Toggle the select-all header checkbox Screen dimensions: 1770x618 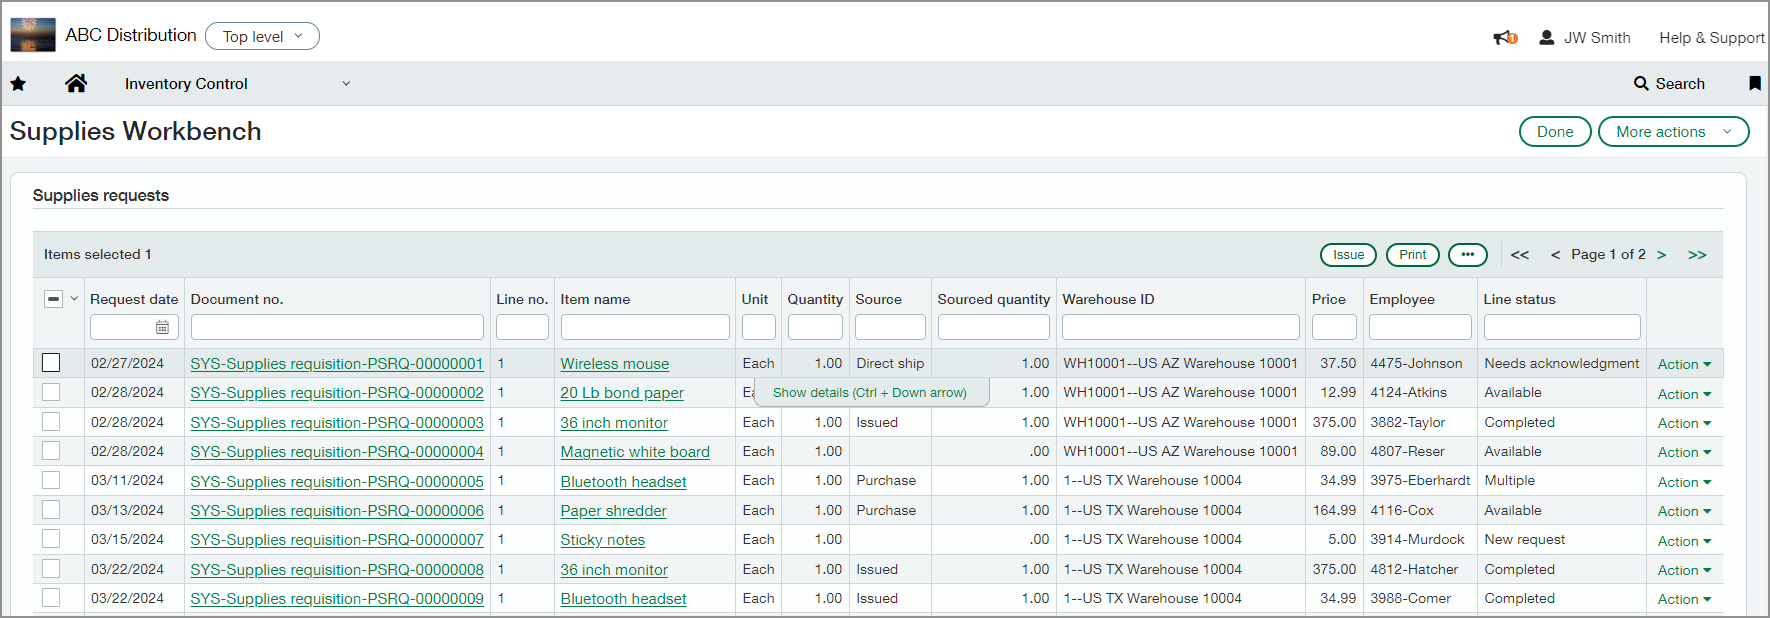click(54, 299)
